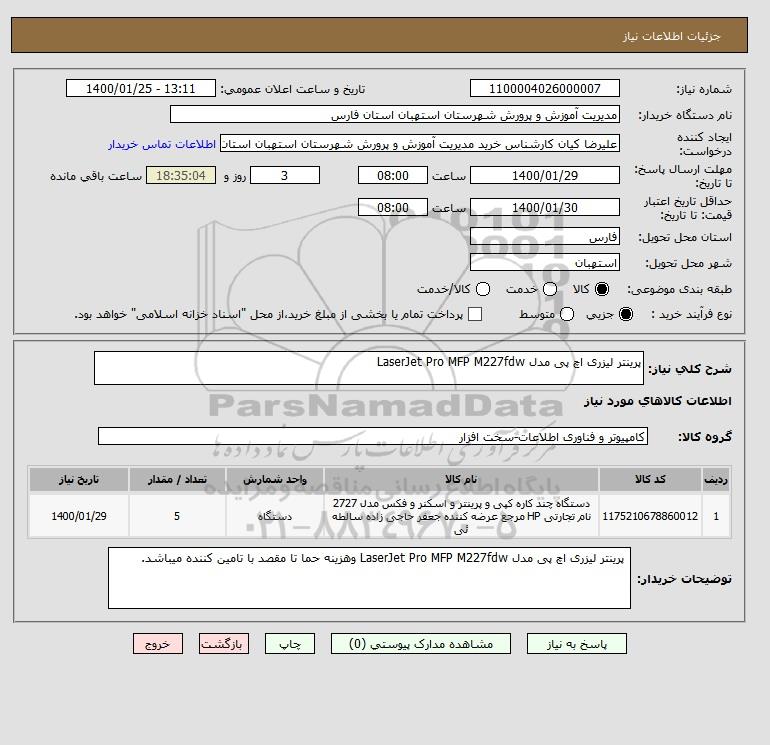Screen dimensions: 770x745
Task: Click remaining time countdown 18:35:04
Action: pos(181,175)
